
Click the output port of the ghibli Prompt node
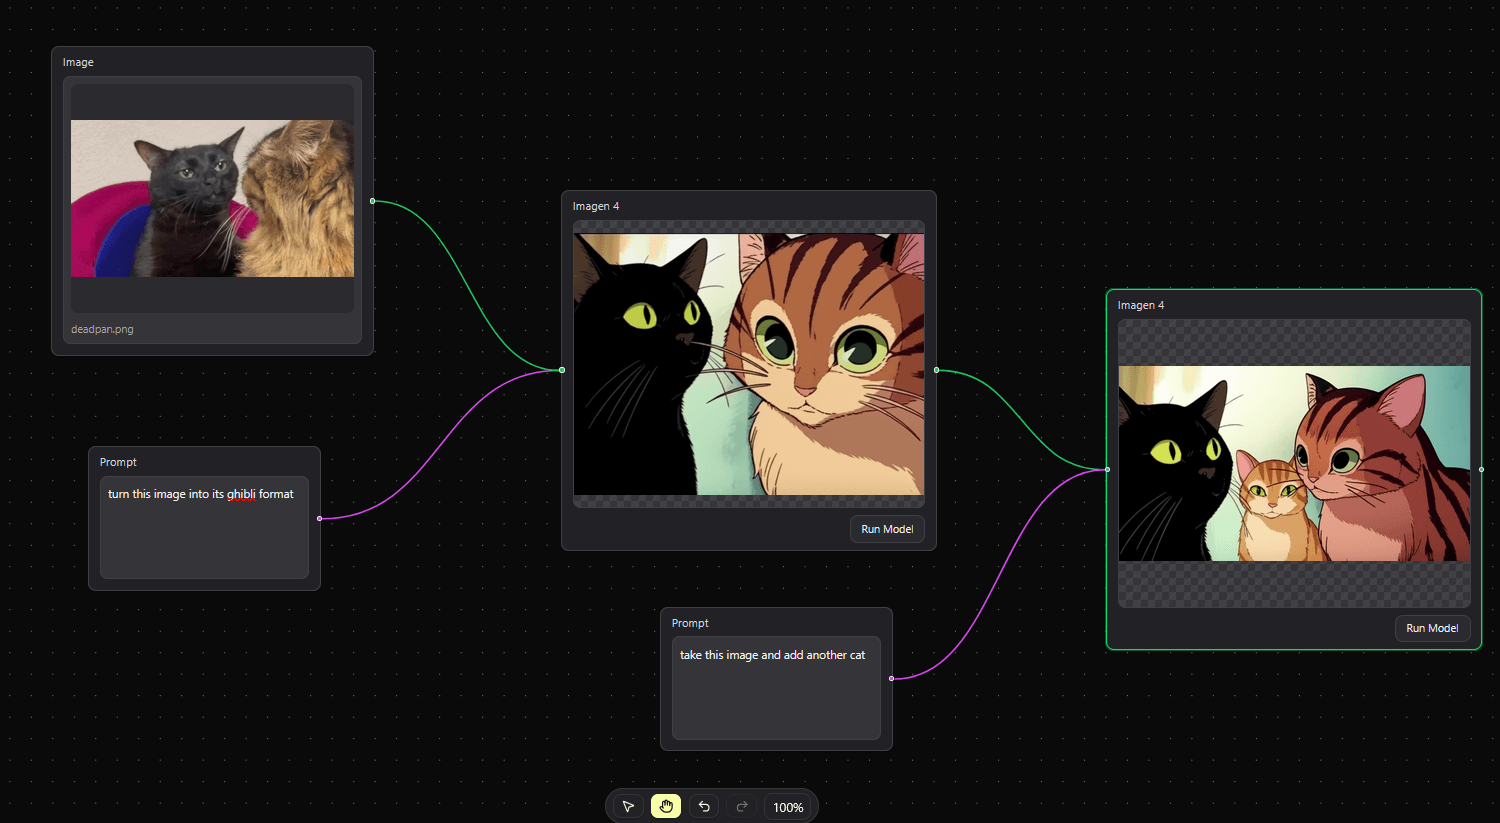(320, 518)
